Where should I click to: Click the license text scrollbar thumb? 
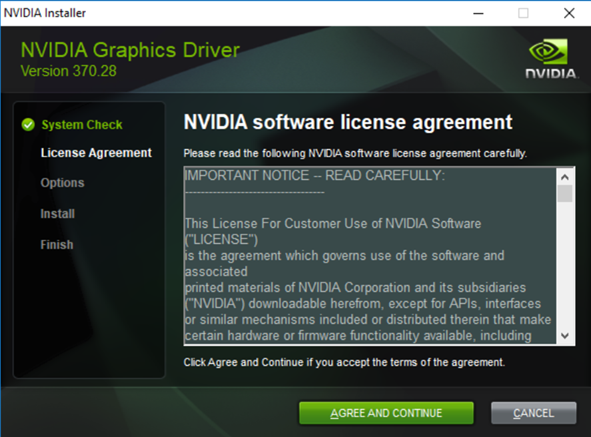pos(565,193)
